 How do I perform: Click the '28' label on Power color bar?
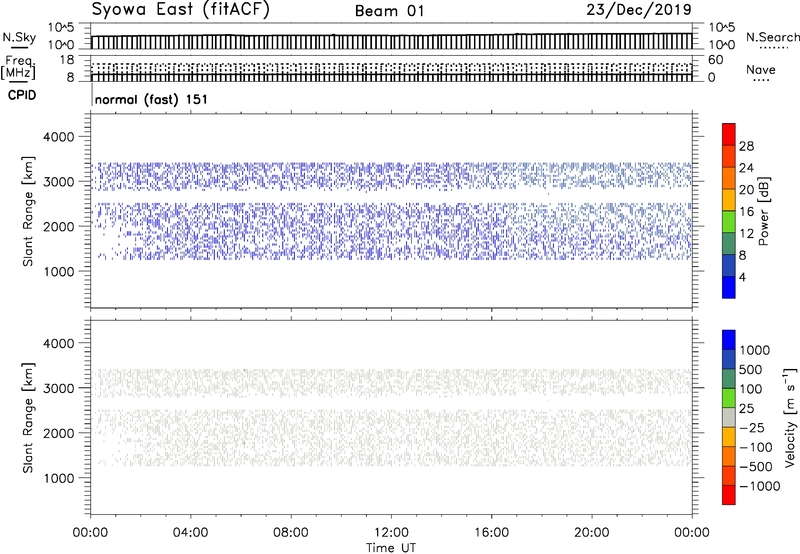pos(746,146)
